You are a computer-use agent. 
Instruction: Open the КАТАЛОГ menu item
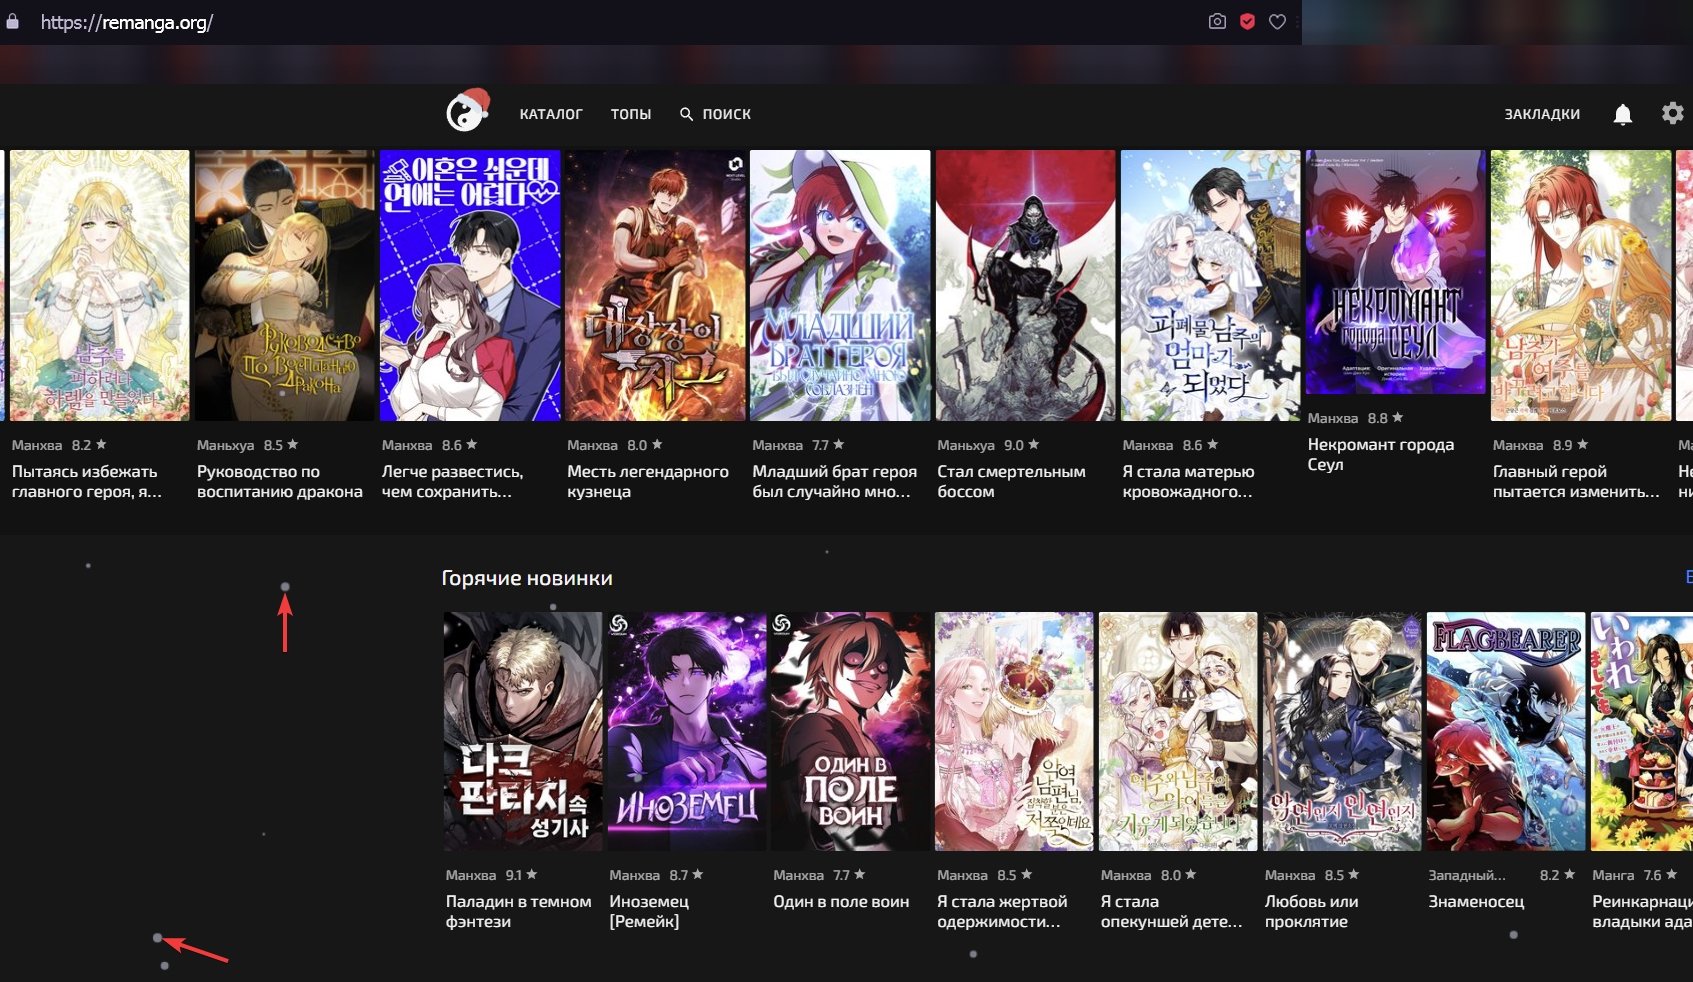pyautogui.click(x=551, y=113)
